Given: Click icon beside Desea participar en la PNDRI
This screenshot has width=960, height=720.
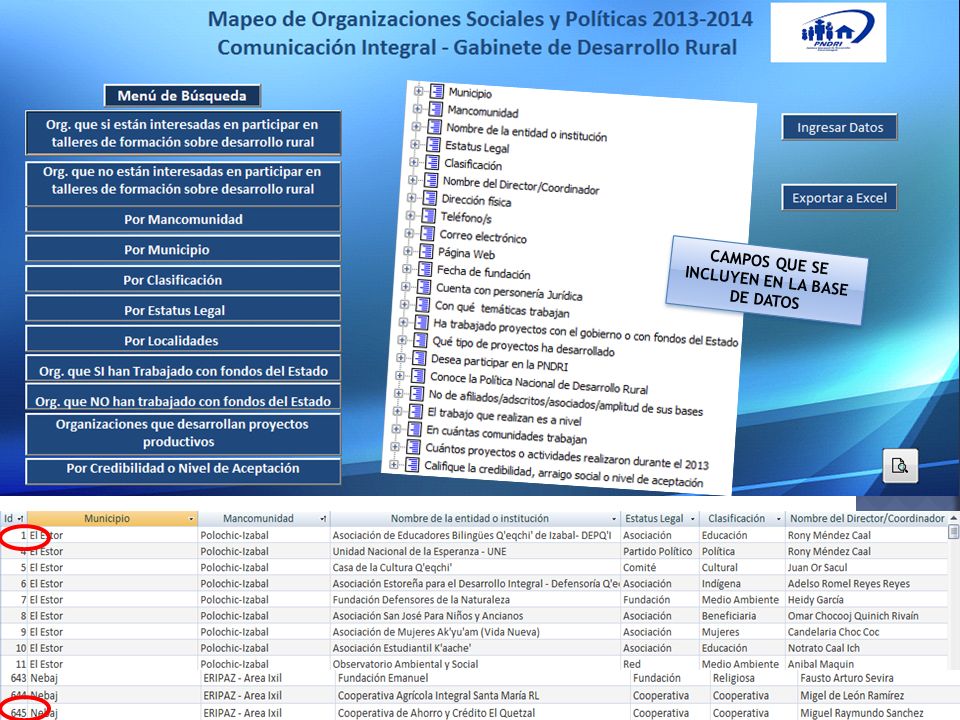Looking at the screenshot, I should [x=419, y=358].
